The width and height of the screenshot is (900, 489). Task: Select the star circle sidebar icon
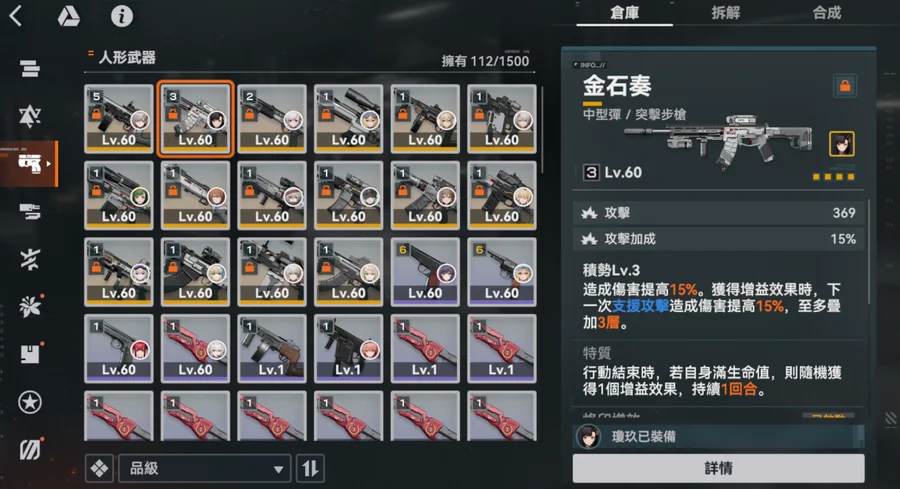pyautogui.click(x=30, y=402)
